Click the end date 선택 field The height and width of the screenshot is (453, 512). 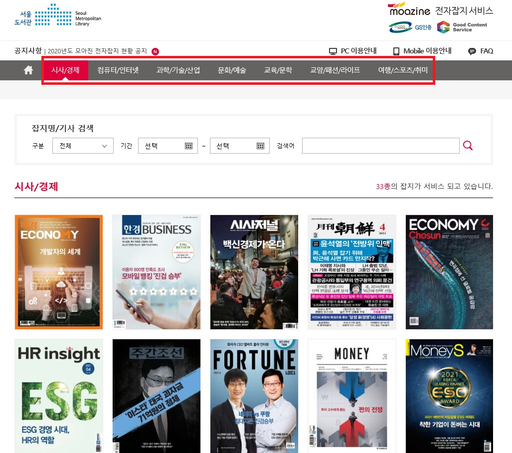[240, 146]
